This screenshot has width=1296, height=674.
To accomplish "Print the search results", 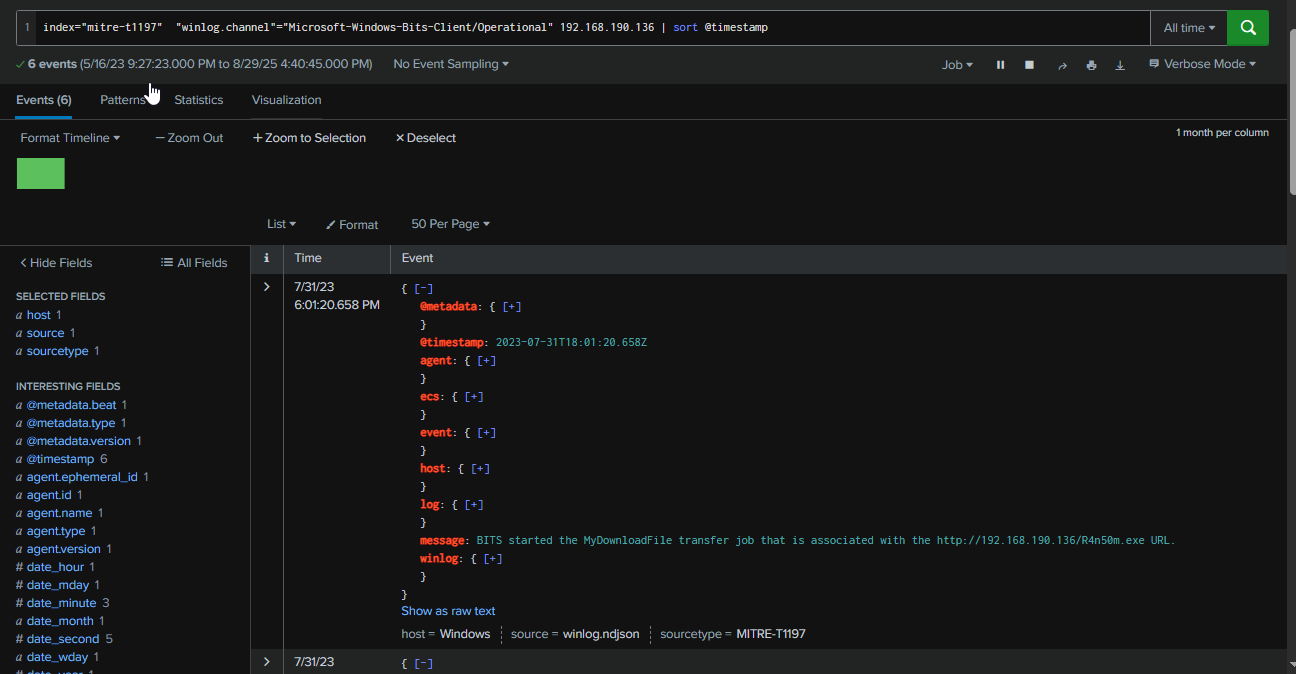I will pos(1091,65).
